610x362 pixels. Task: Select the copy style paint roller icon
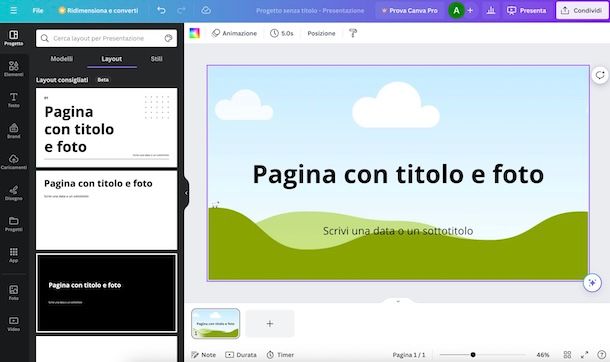(x=353, y=33)
